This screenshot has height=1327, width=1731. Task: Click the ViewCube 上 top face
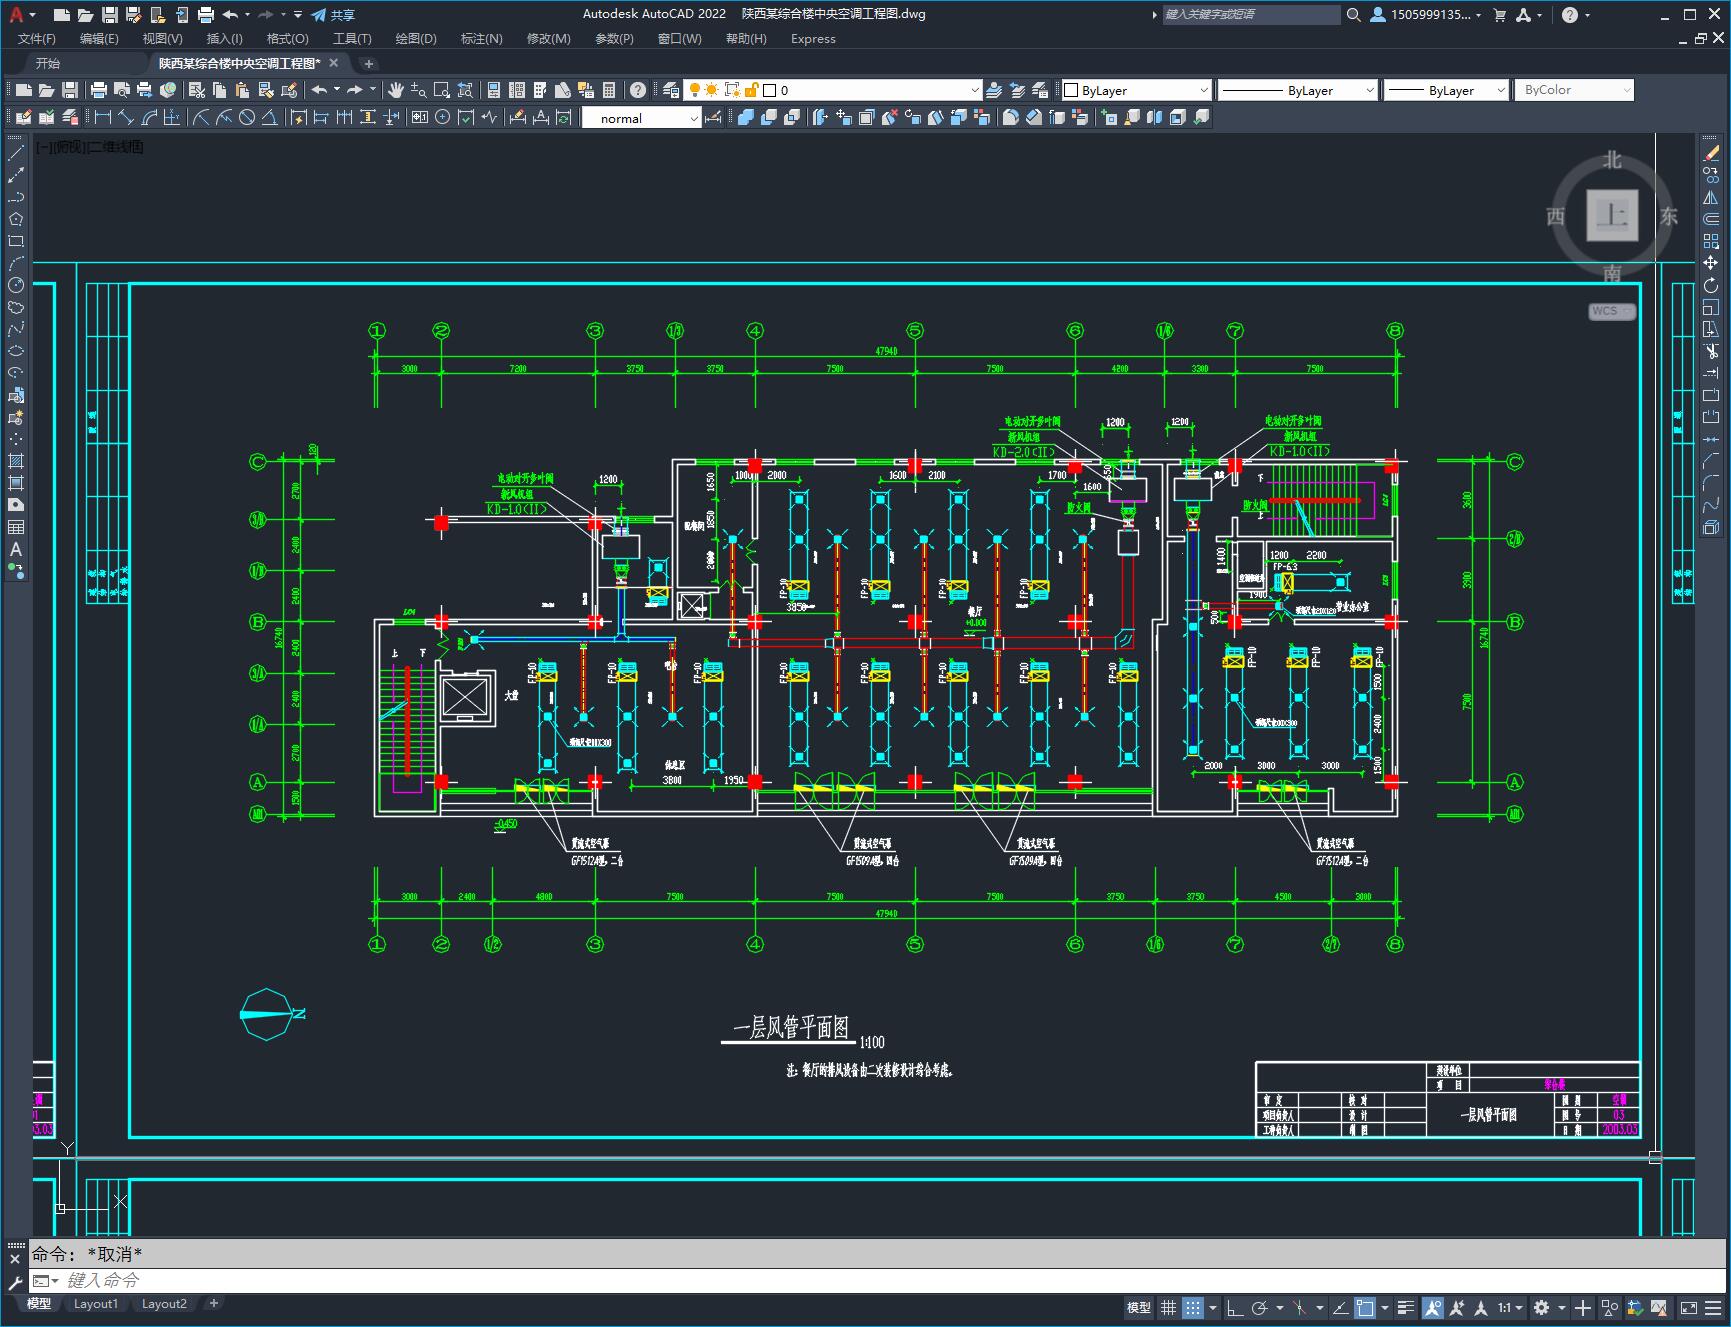click(x=1612, y=215)
